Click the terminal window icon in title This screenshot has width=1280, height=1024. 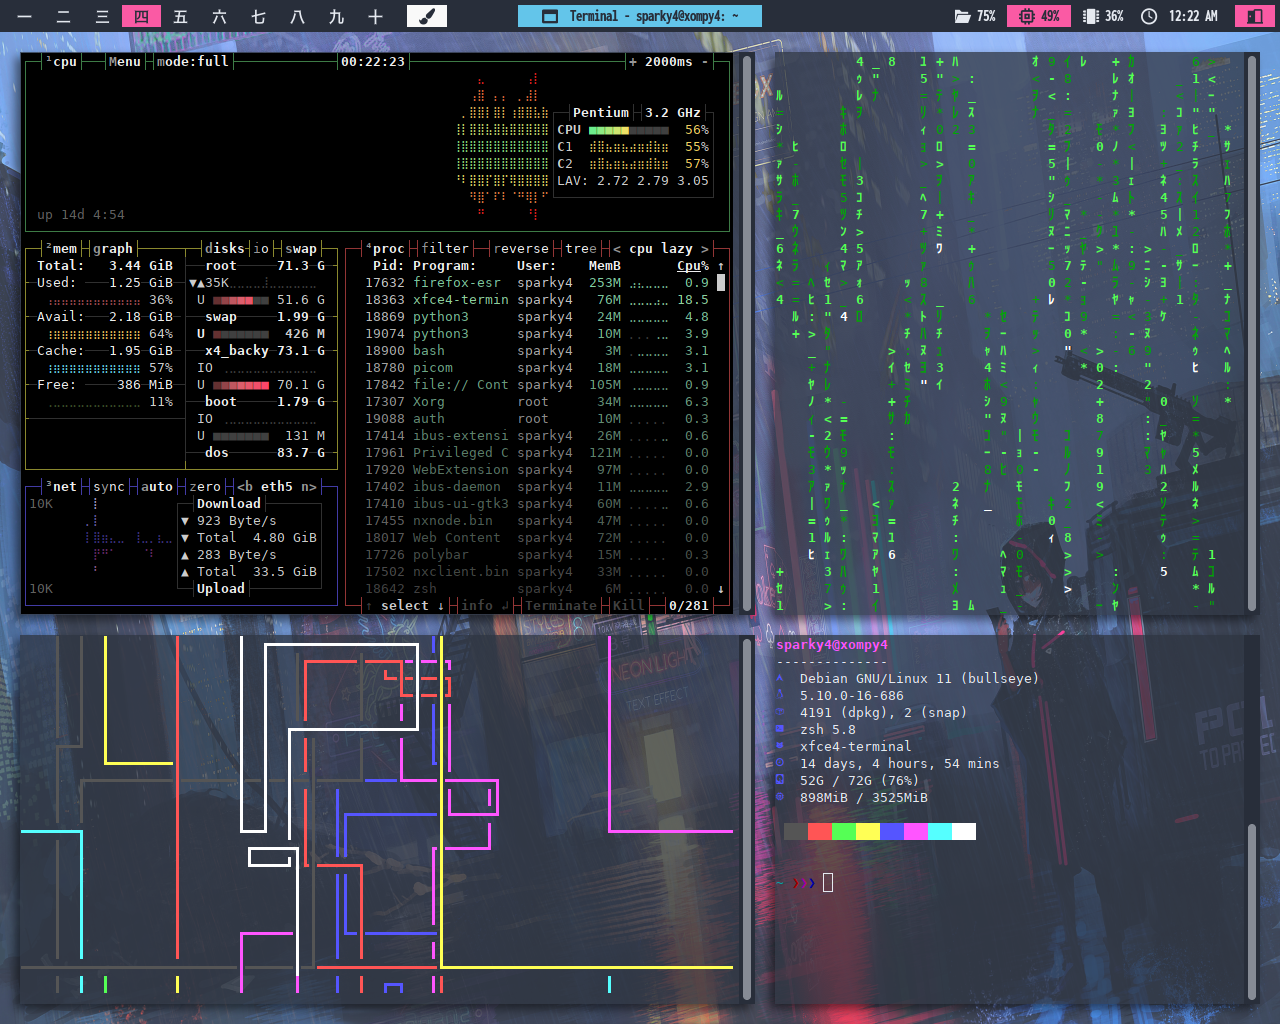[549, 16]
